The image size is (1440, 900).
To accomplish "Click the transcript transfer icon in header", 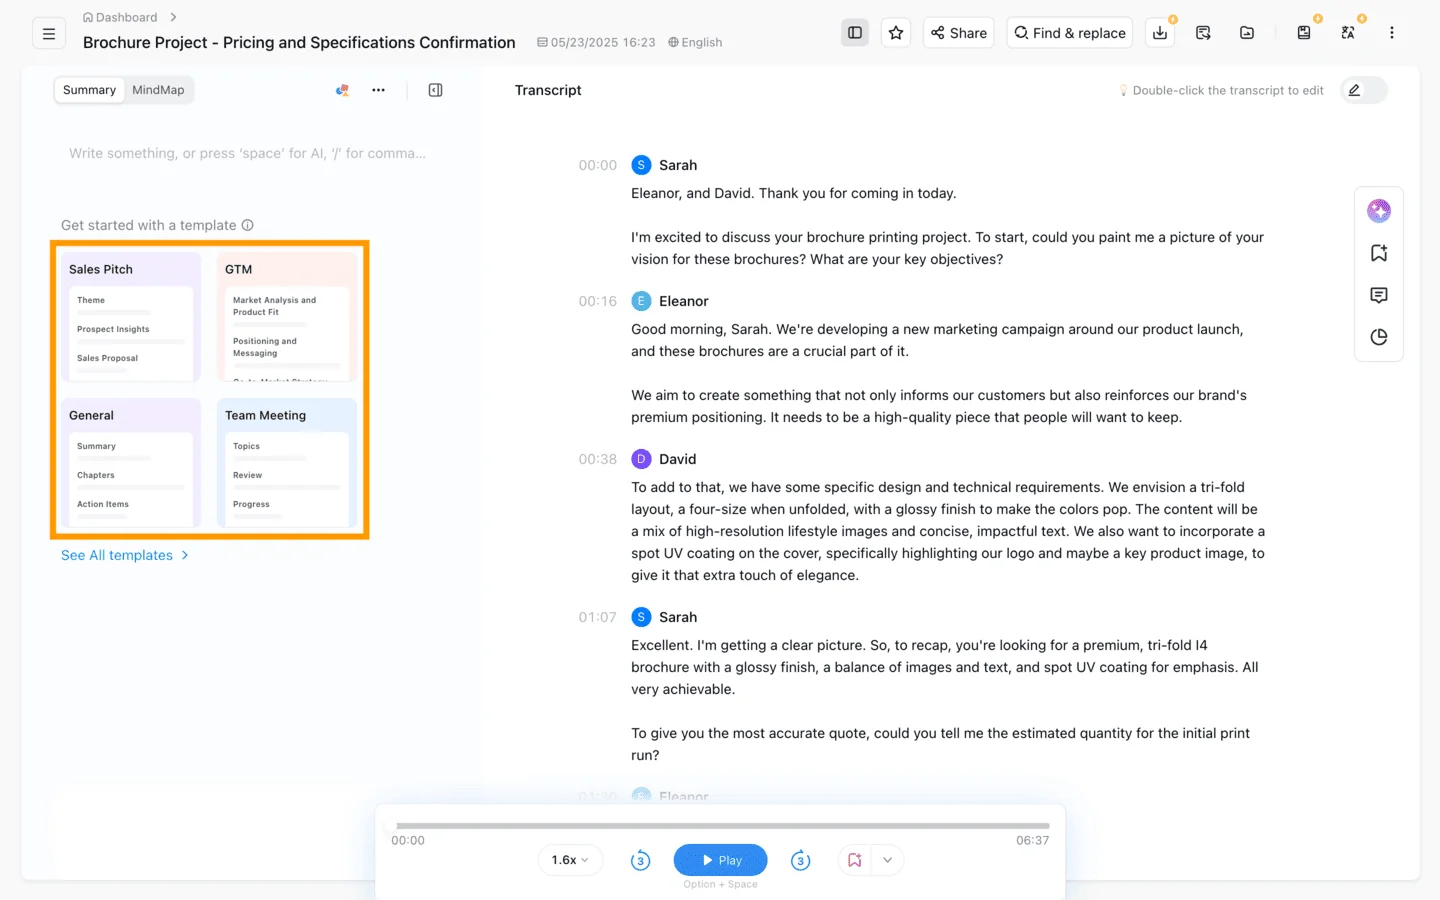I will coord(1204,33).
